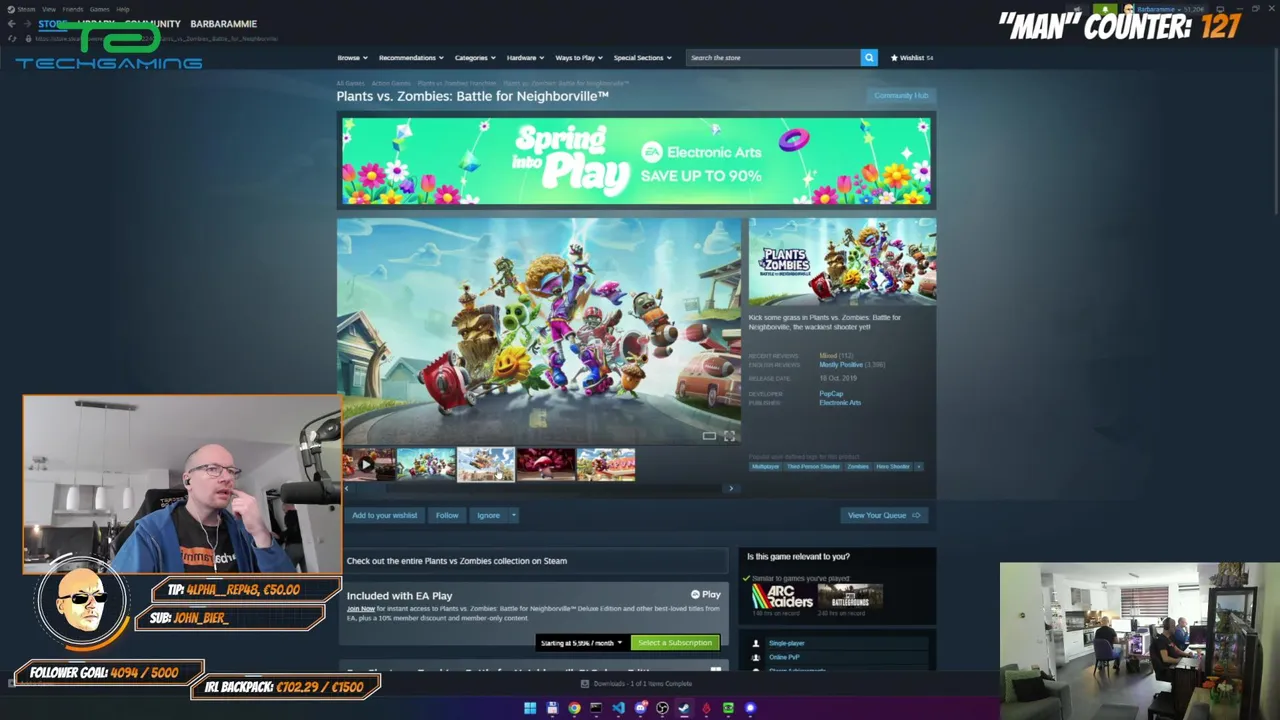The height and width of the screenshot is (720, 1280).
Task: Open the floppy-disk app in taskbar
Action: point(552,708)
